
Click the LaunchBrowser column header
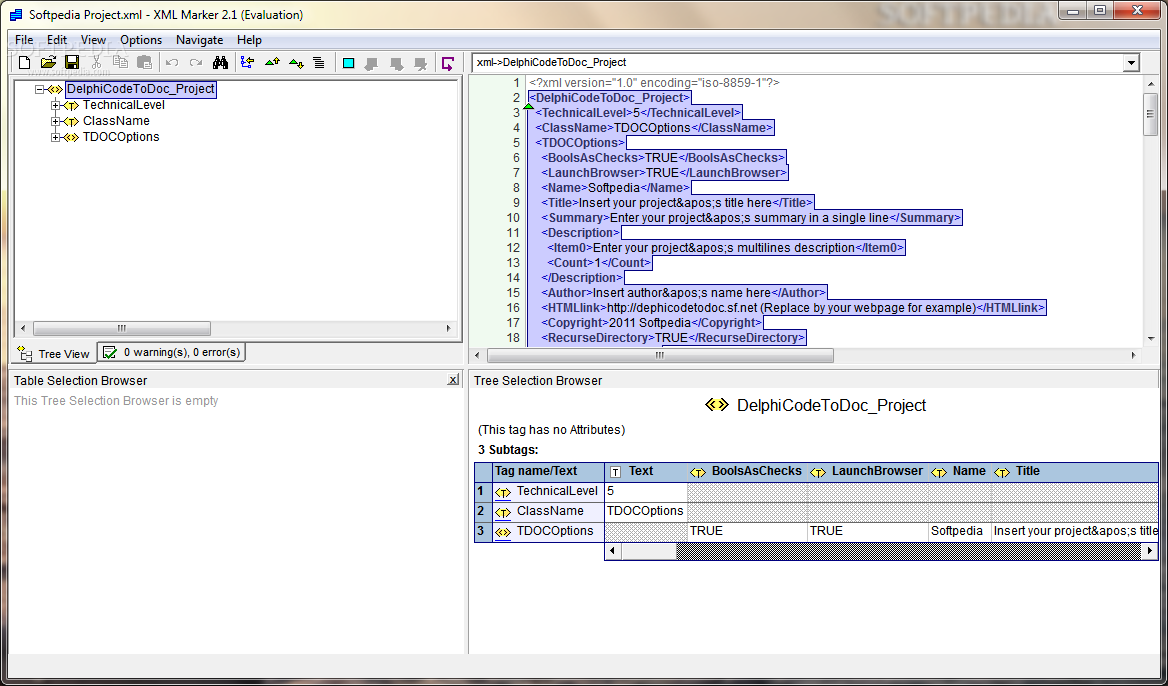pos(868,471)
